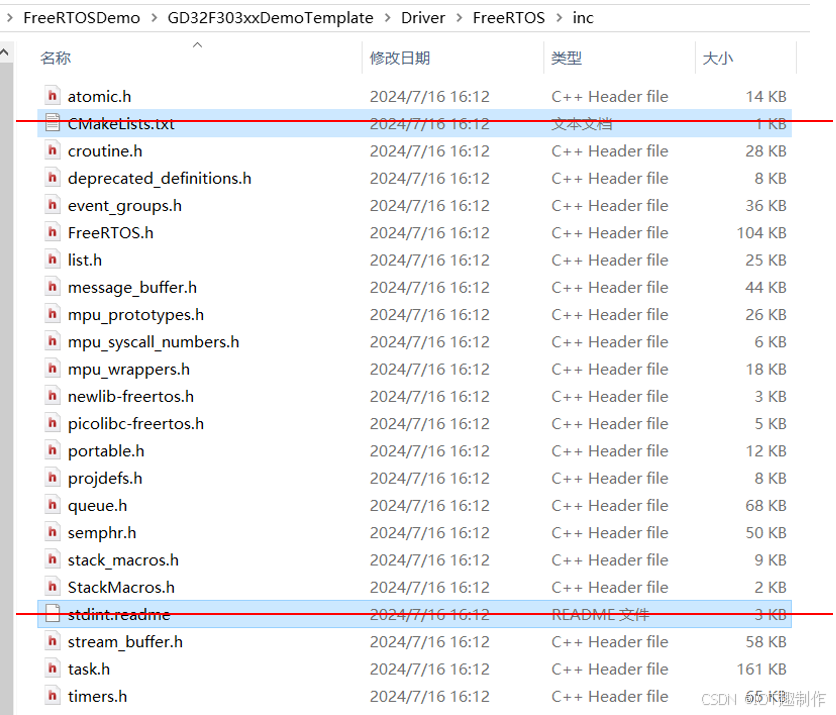Navigate to GD32F303xxDemoTemplate folder breadcrumb
836x715 pixels.
tap(270, 18)
